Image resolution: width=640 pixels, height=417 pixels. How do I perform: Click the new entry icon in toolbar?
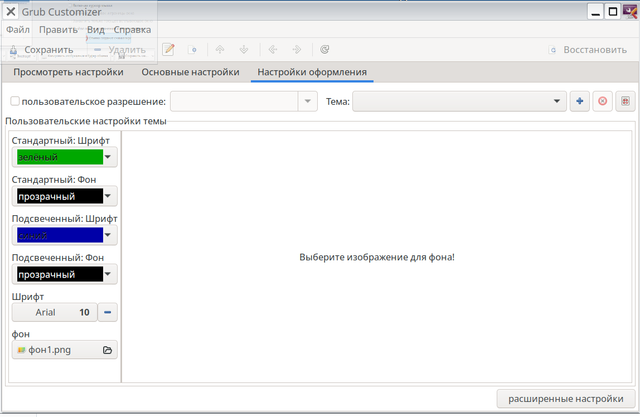[193, 50]
